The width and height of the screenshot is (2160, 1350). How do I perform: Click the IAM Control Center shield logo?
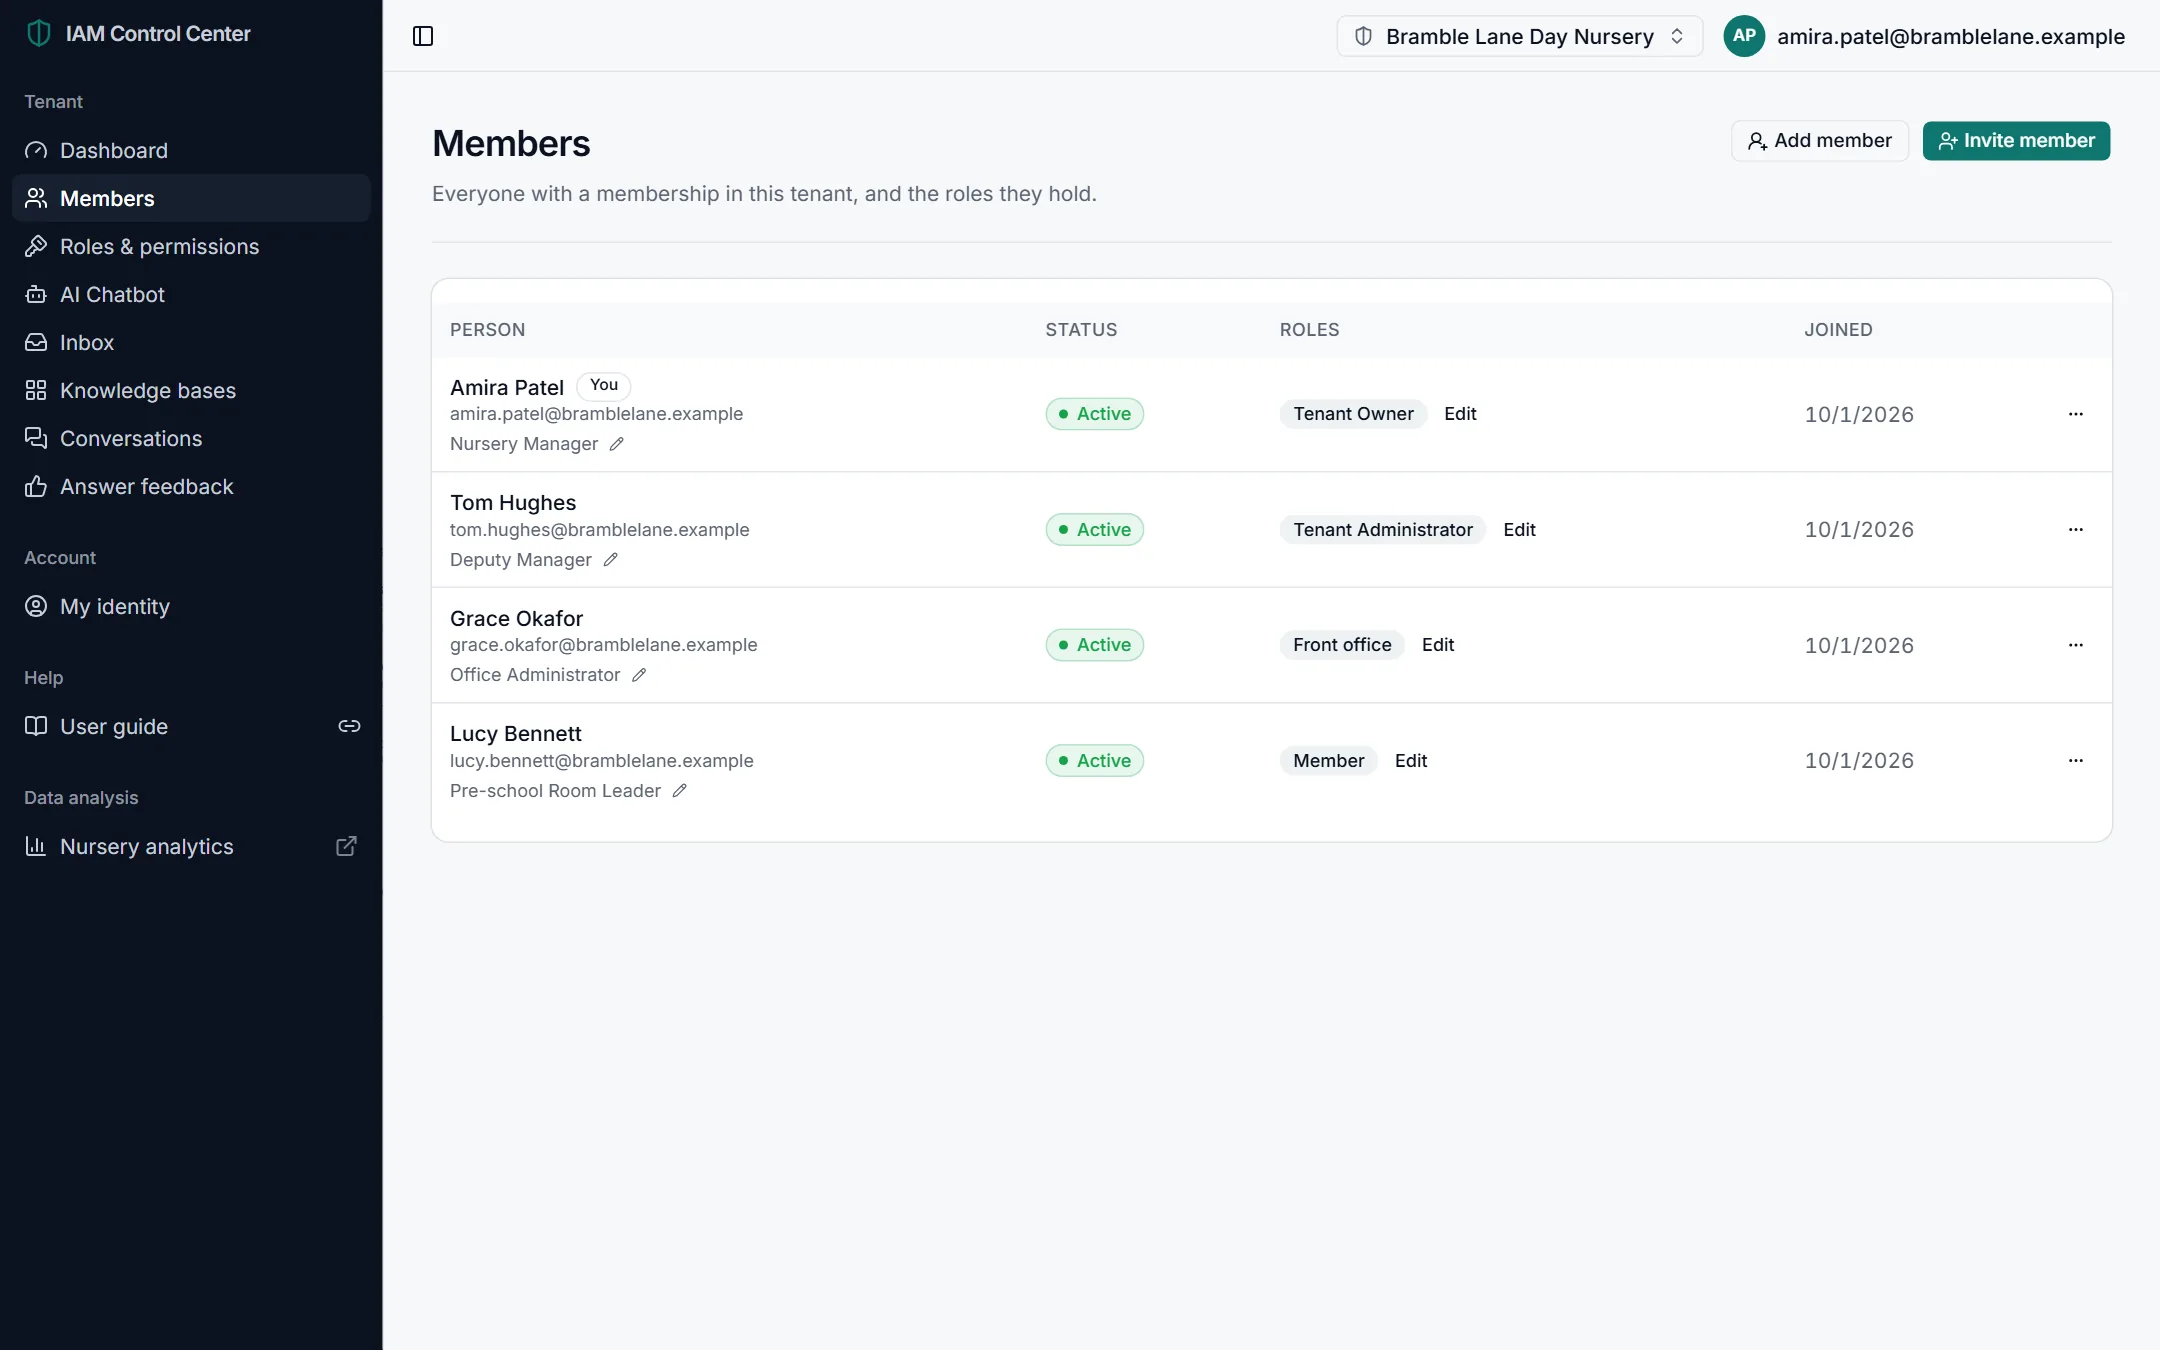pos(39,33)
